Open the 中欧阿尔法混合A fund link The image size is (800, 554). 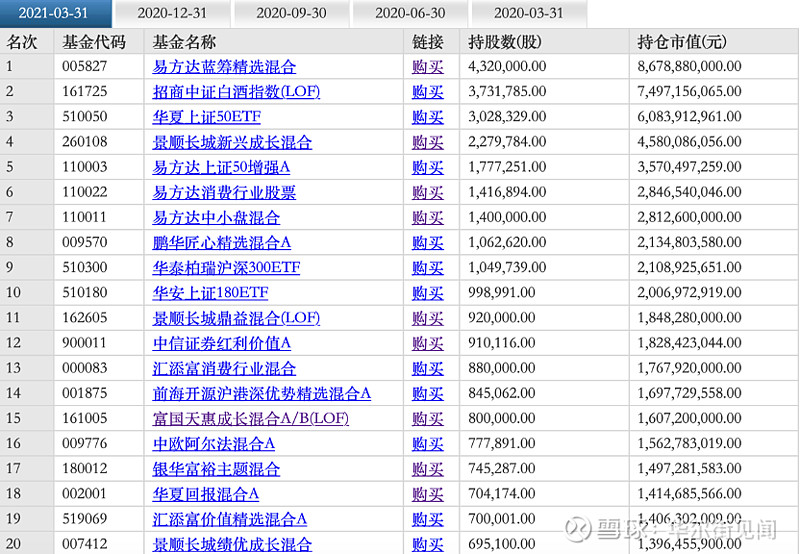coord(213,443)
